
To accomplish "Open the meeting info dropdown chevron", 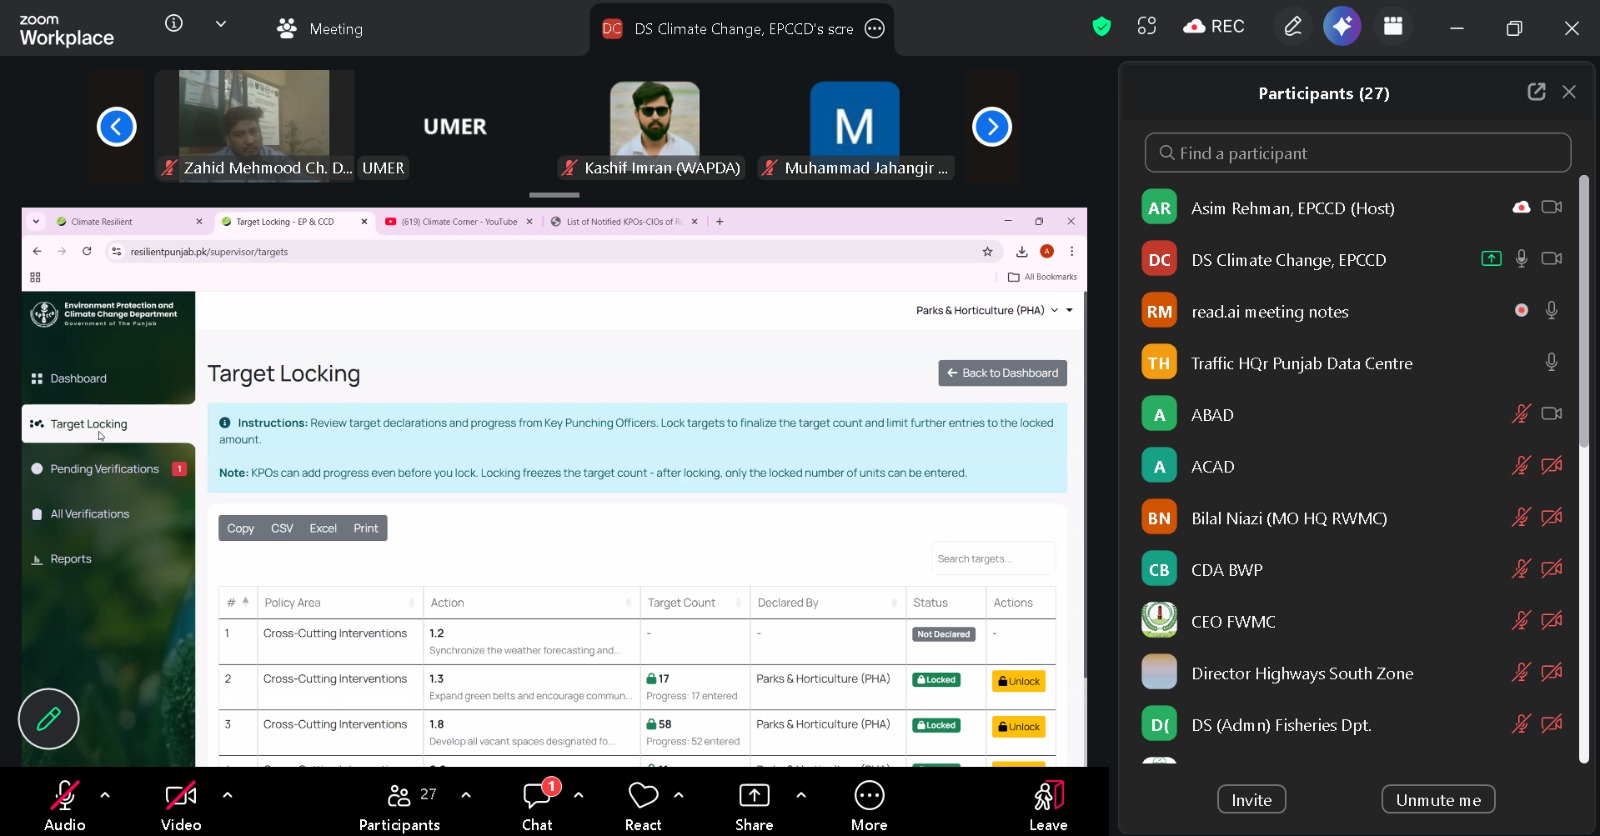I will 221,24.
